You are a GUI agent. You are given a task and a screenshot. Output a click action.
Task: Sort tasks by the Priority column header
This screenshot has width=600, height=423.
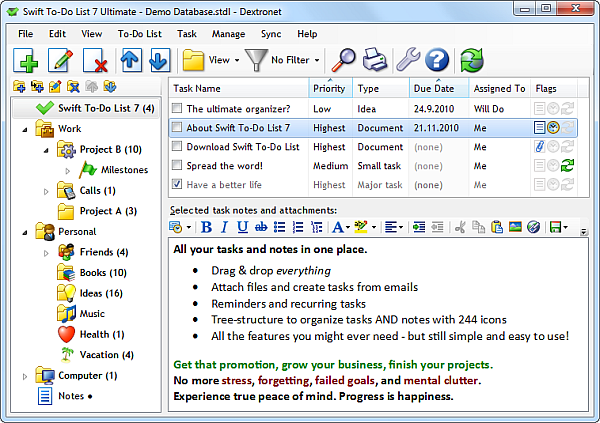(330, 88)
